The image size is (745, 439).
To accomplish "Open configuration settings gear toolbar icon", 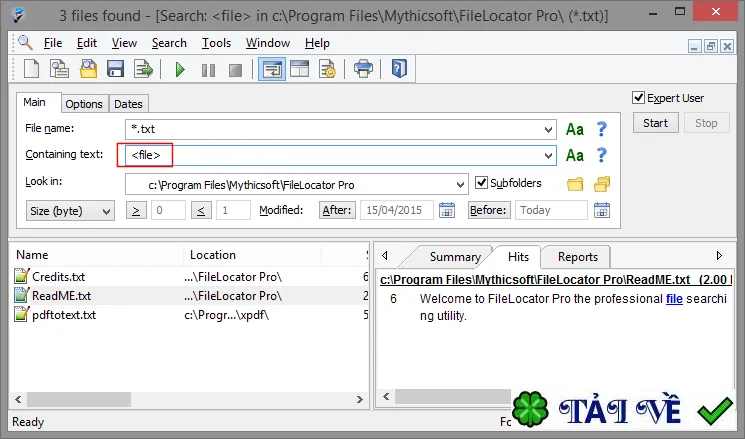I will pyautogui.click(x=327, y=69).
